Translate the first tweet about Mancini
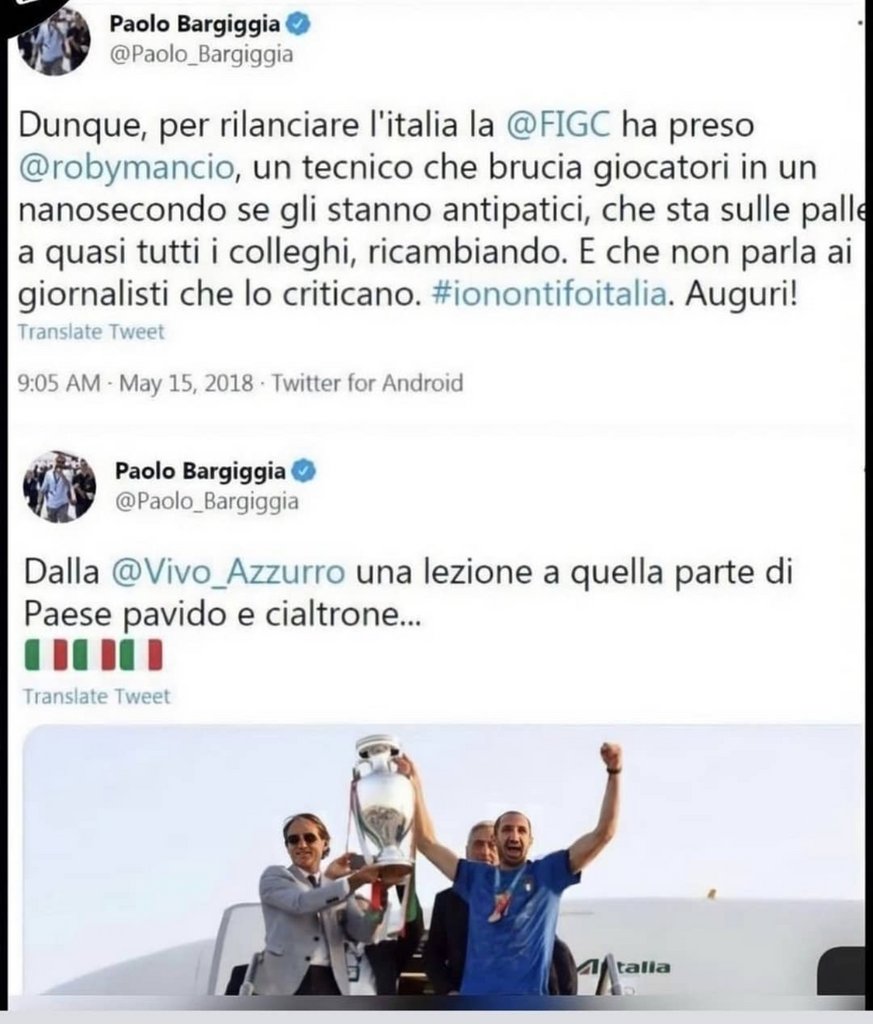Viewport: 873px width, 1024px height. pos(91,332)
